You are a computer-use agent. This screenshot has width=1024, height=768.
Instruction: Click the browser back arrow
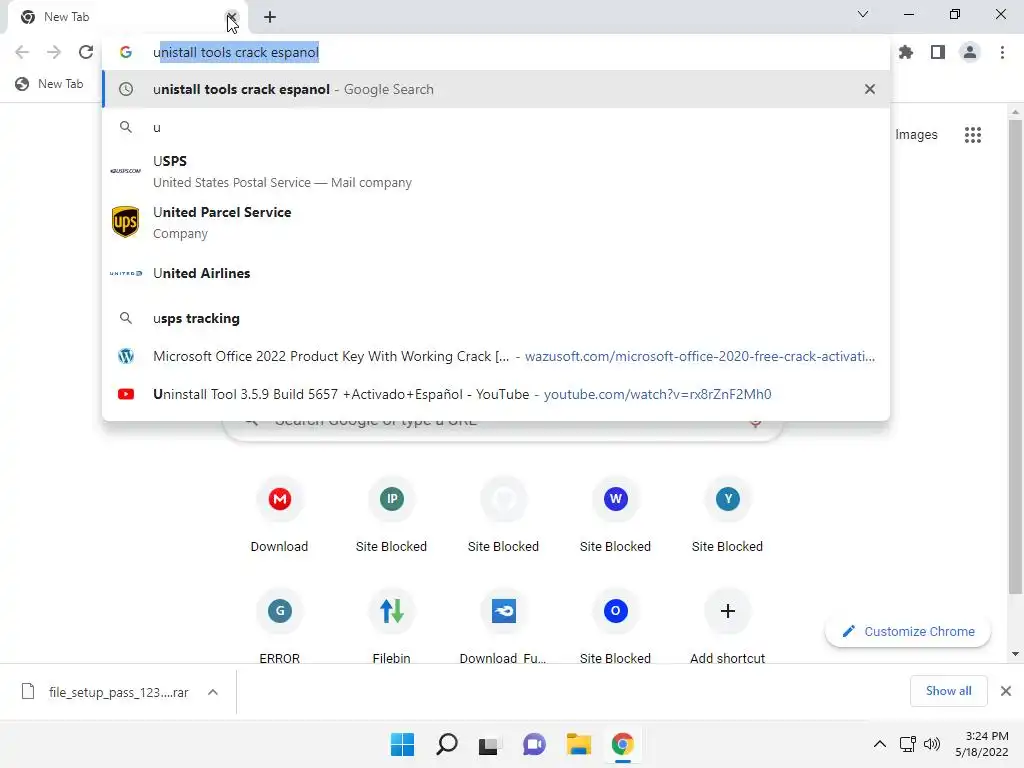click(x=22, y=52)
